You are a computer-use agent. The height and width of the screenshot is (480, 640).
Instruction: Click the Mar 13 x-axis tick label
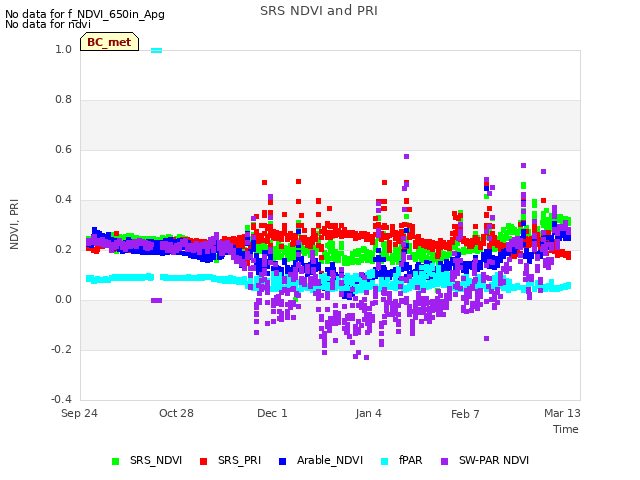click(x=562, y=413)
